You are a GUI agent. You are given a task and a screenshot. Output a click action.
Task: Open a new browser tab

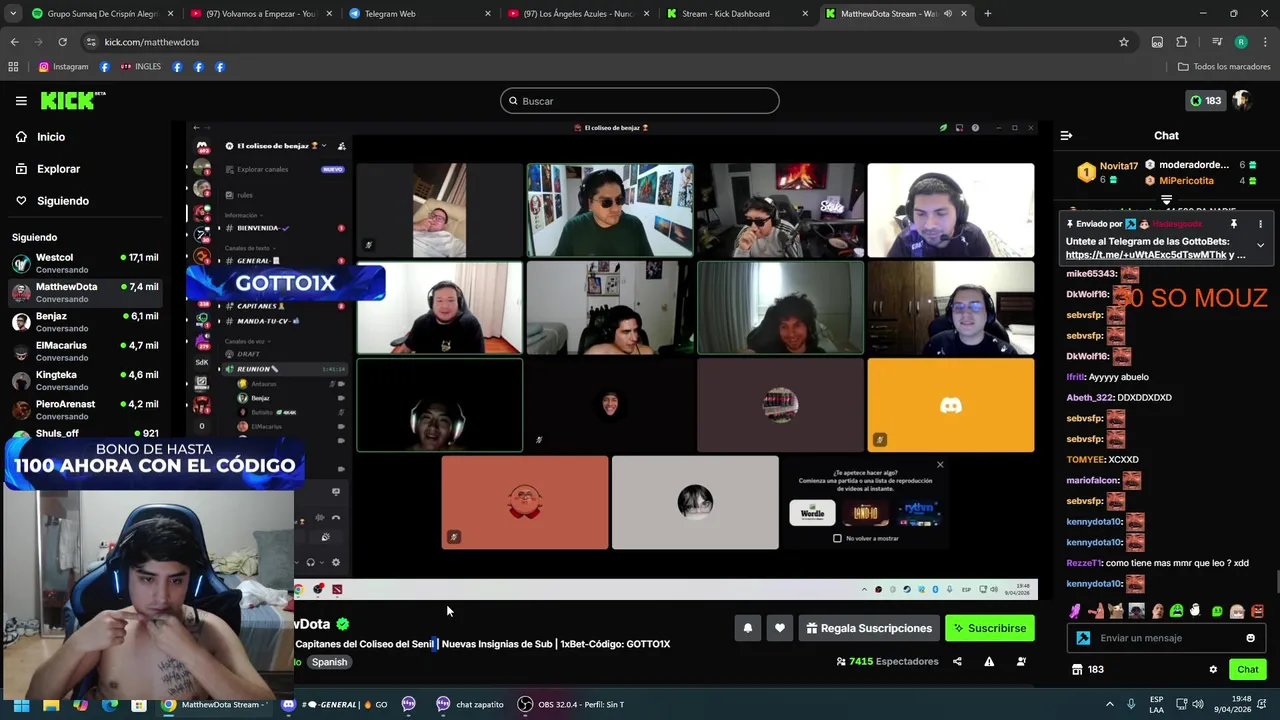click(x=987, y=14)
